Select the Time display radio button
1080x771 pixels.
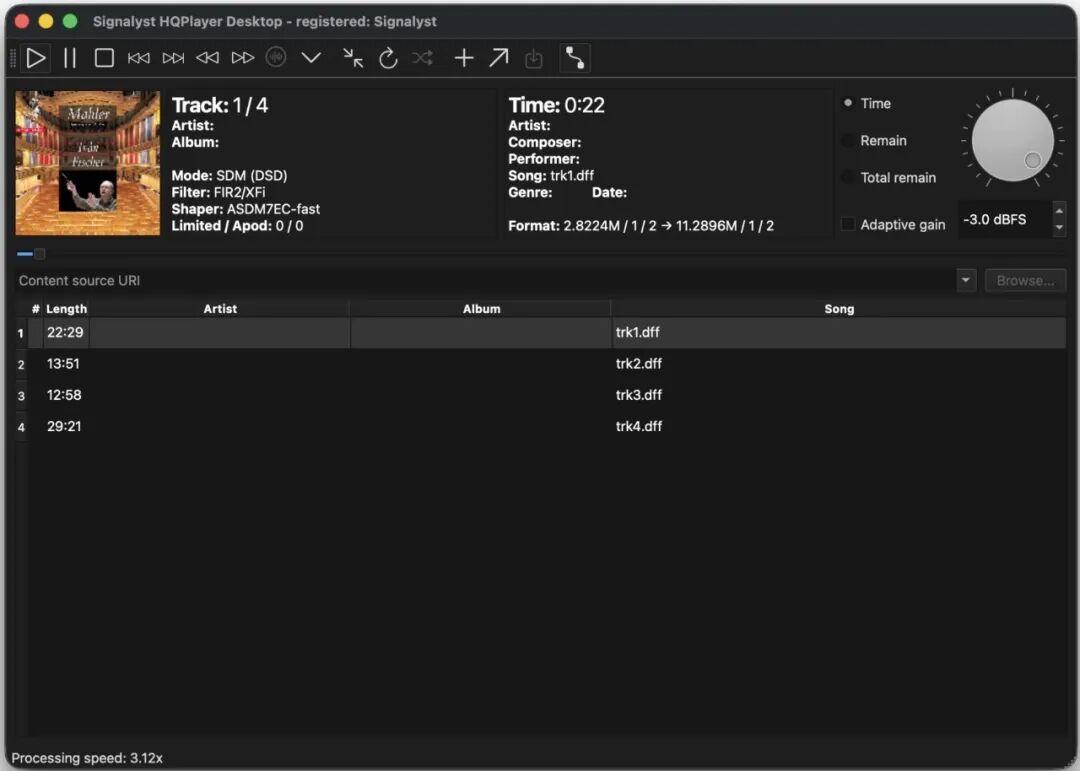click(x=848, y=103)
